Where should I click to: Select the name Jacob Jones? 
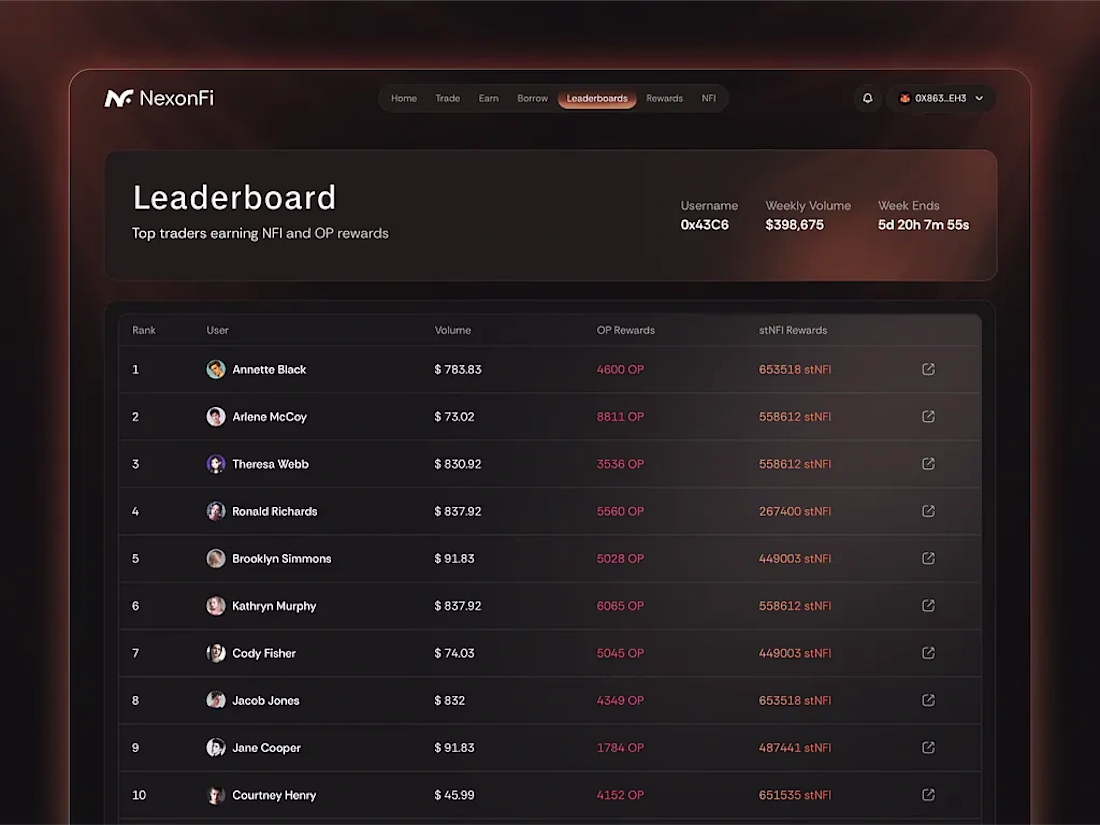coord(265,700)
